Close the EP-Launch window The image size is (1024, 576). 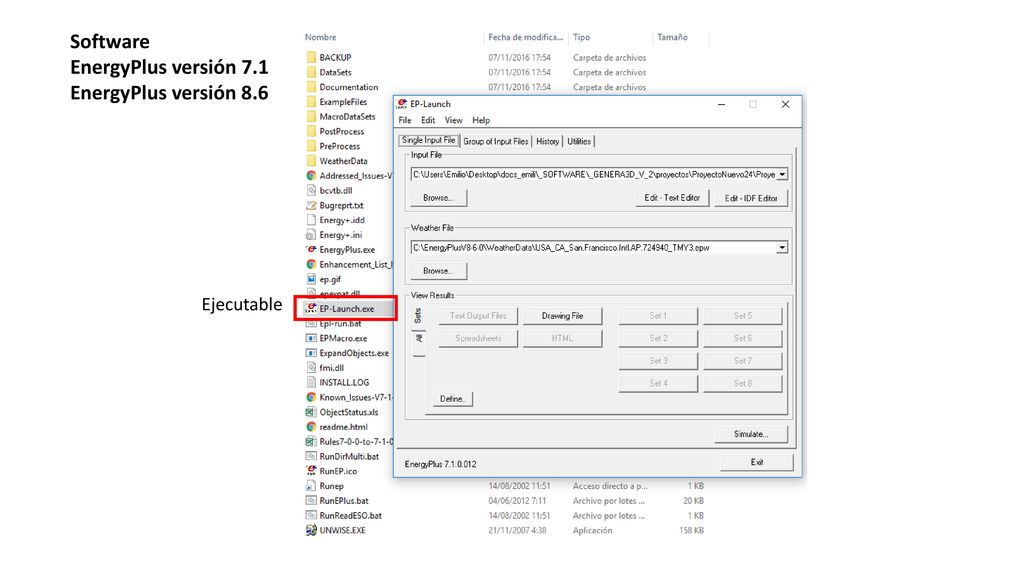(x=785, y=104)
